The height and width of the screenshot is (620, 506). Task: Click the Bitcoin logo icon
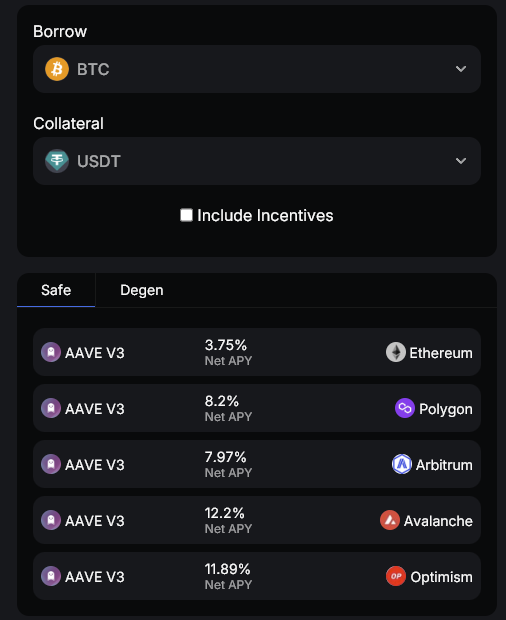click(57, 69)
